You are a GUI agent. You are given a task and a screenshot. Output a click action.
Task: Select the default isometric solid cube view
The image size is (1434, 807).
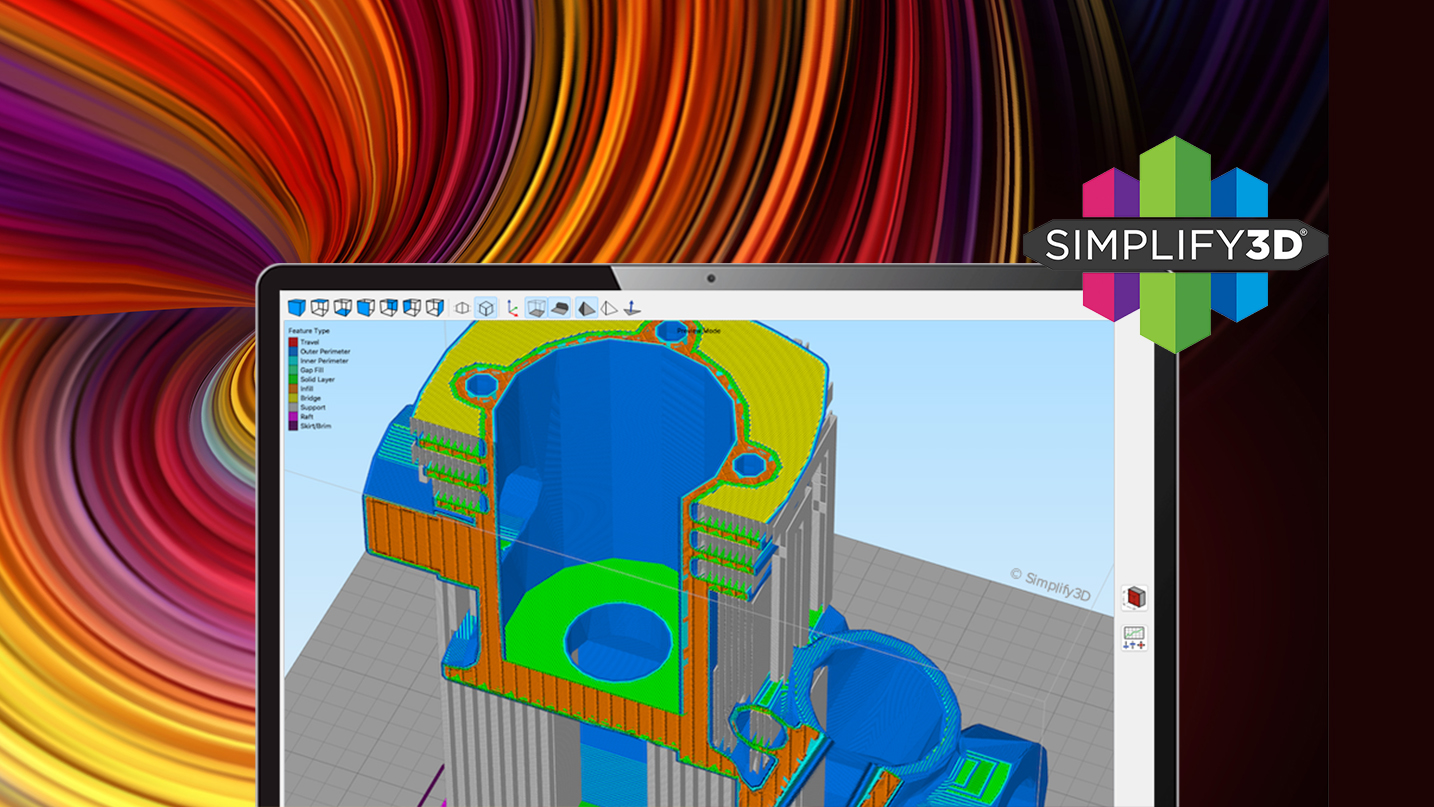(297, 308)
